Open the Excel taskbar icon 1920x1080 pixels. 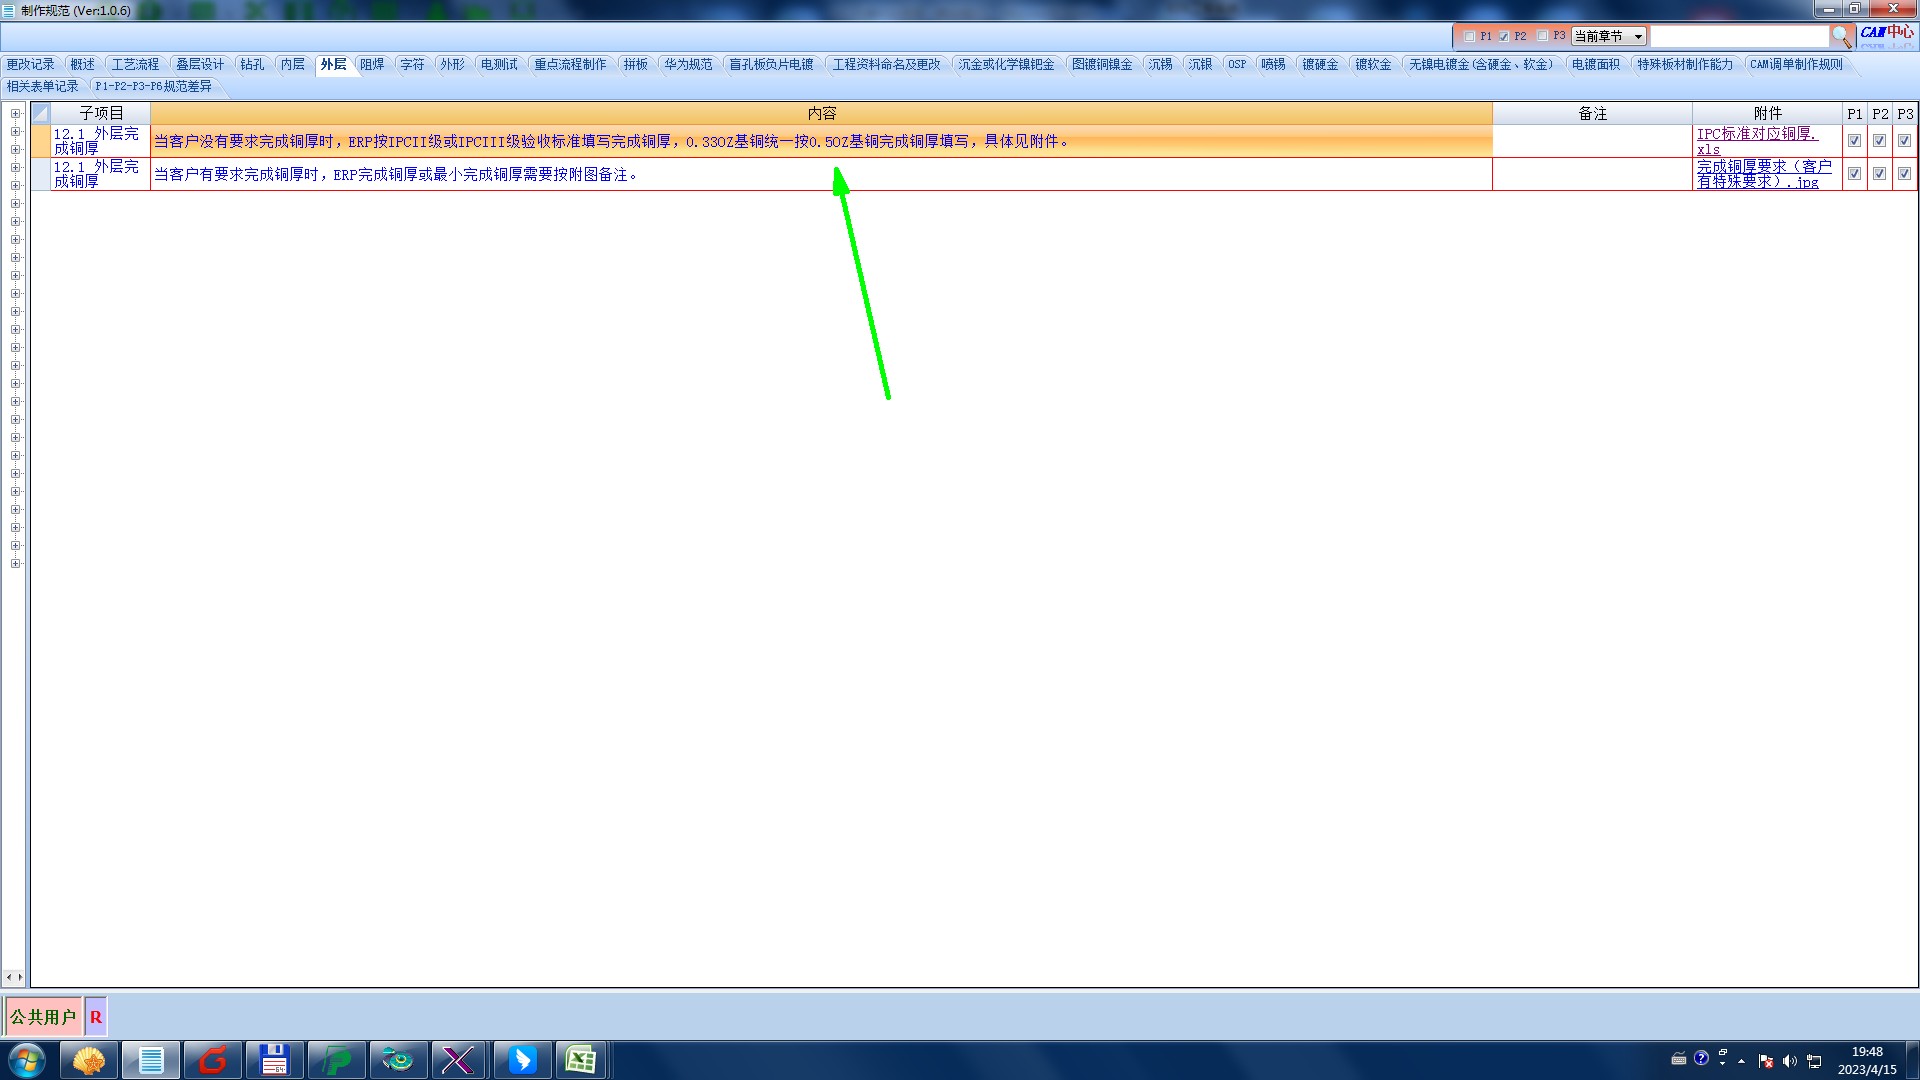[x=581, y=1060]
